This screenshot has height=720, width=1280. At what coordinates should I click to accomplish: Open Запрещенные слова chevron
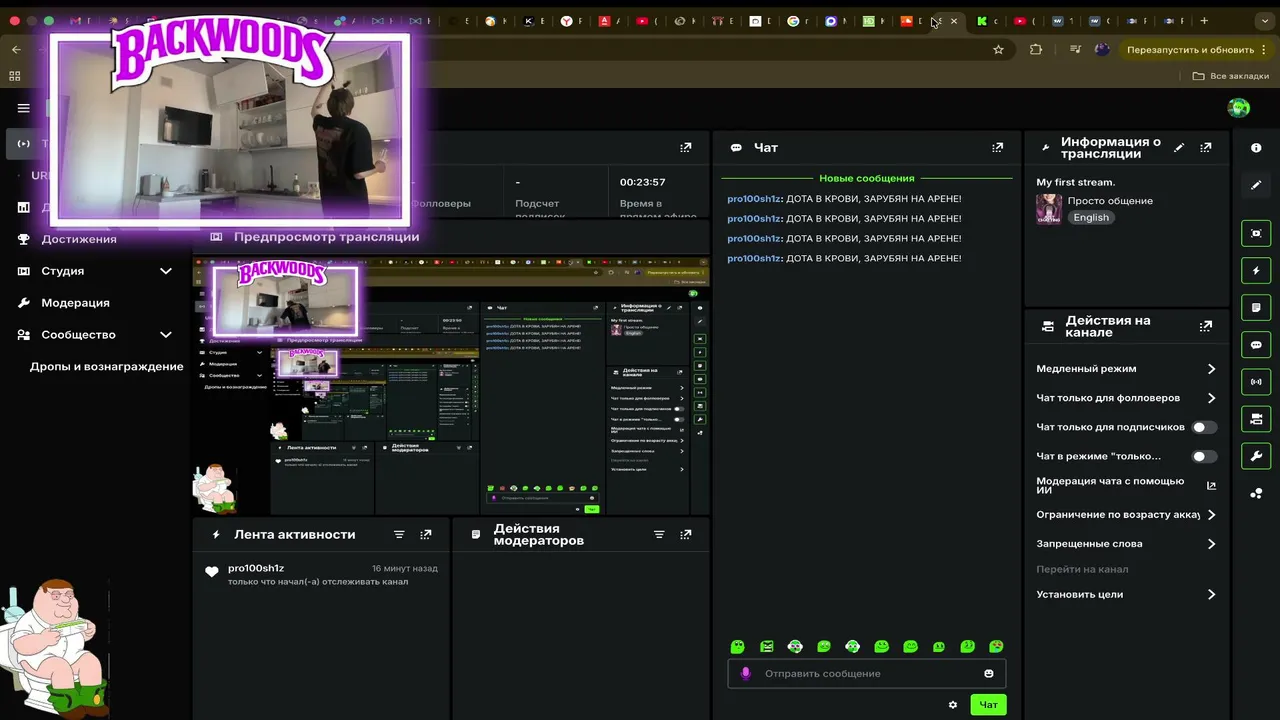click(1211, 544)
